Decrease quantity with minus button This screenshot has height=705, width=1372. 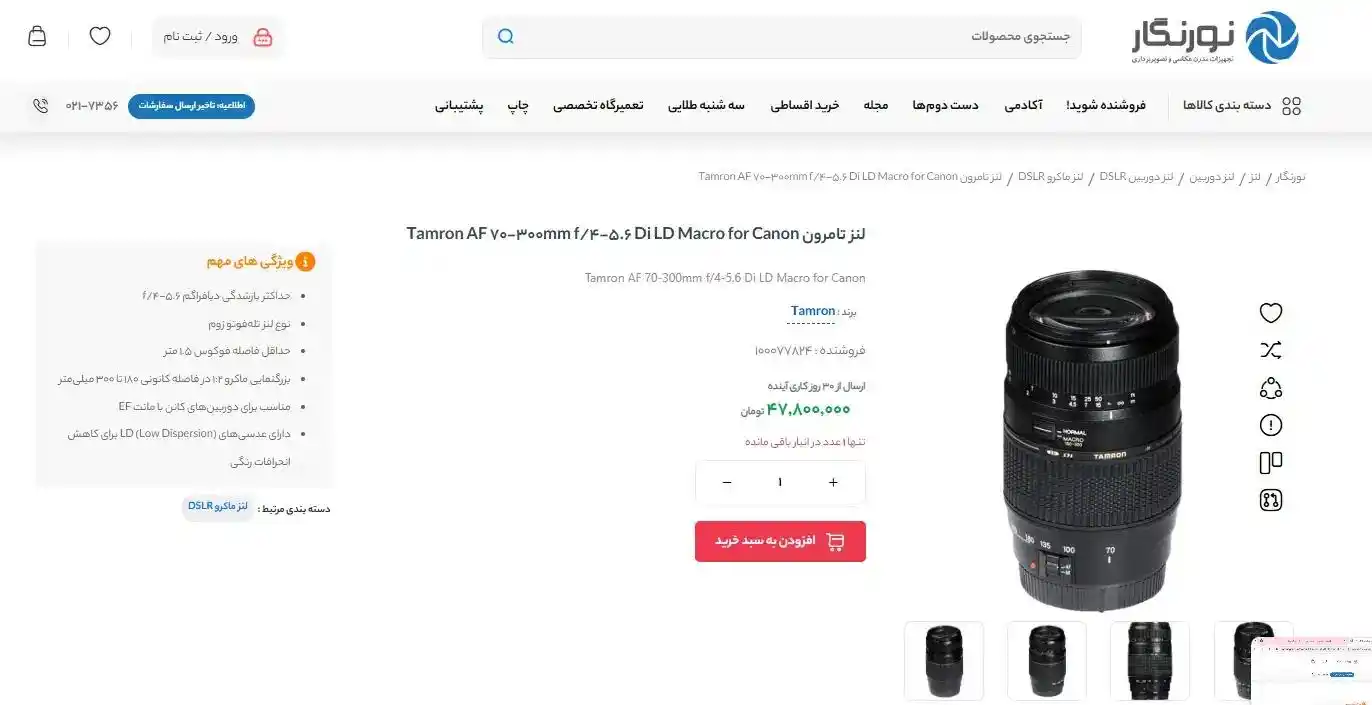click(x=727, y=482)
